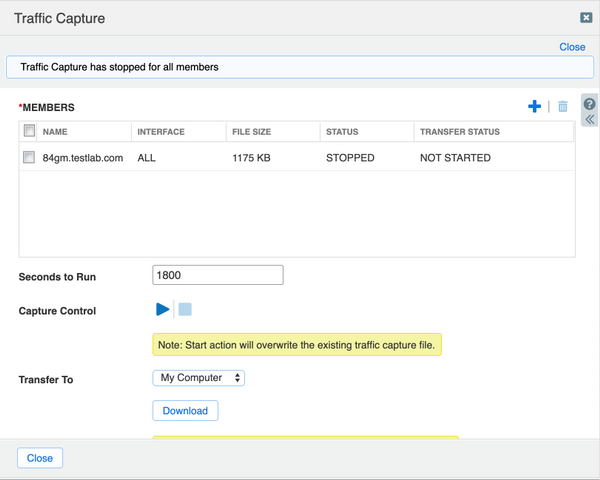Stop traffic capture with square button

point(185,309)
